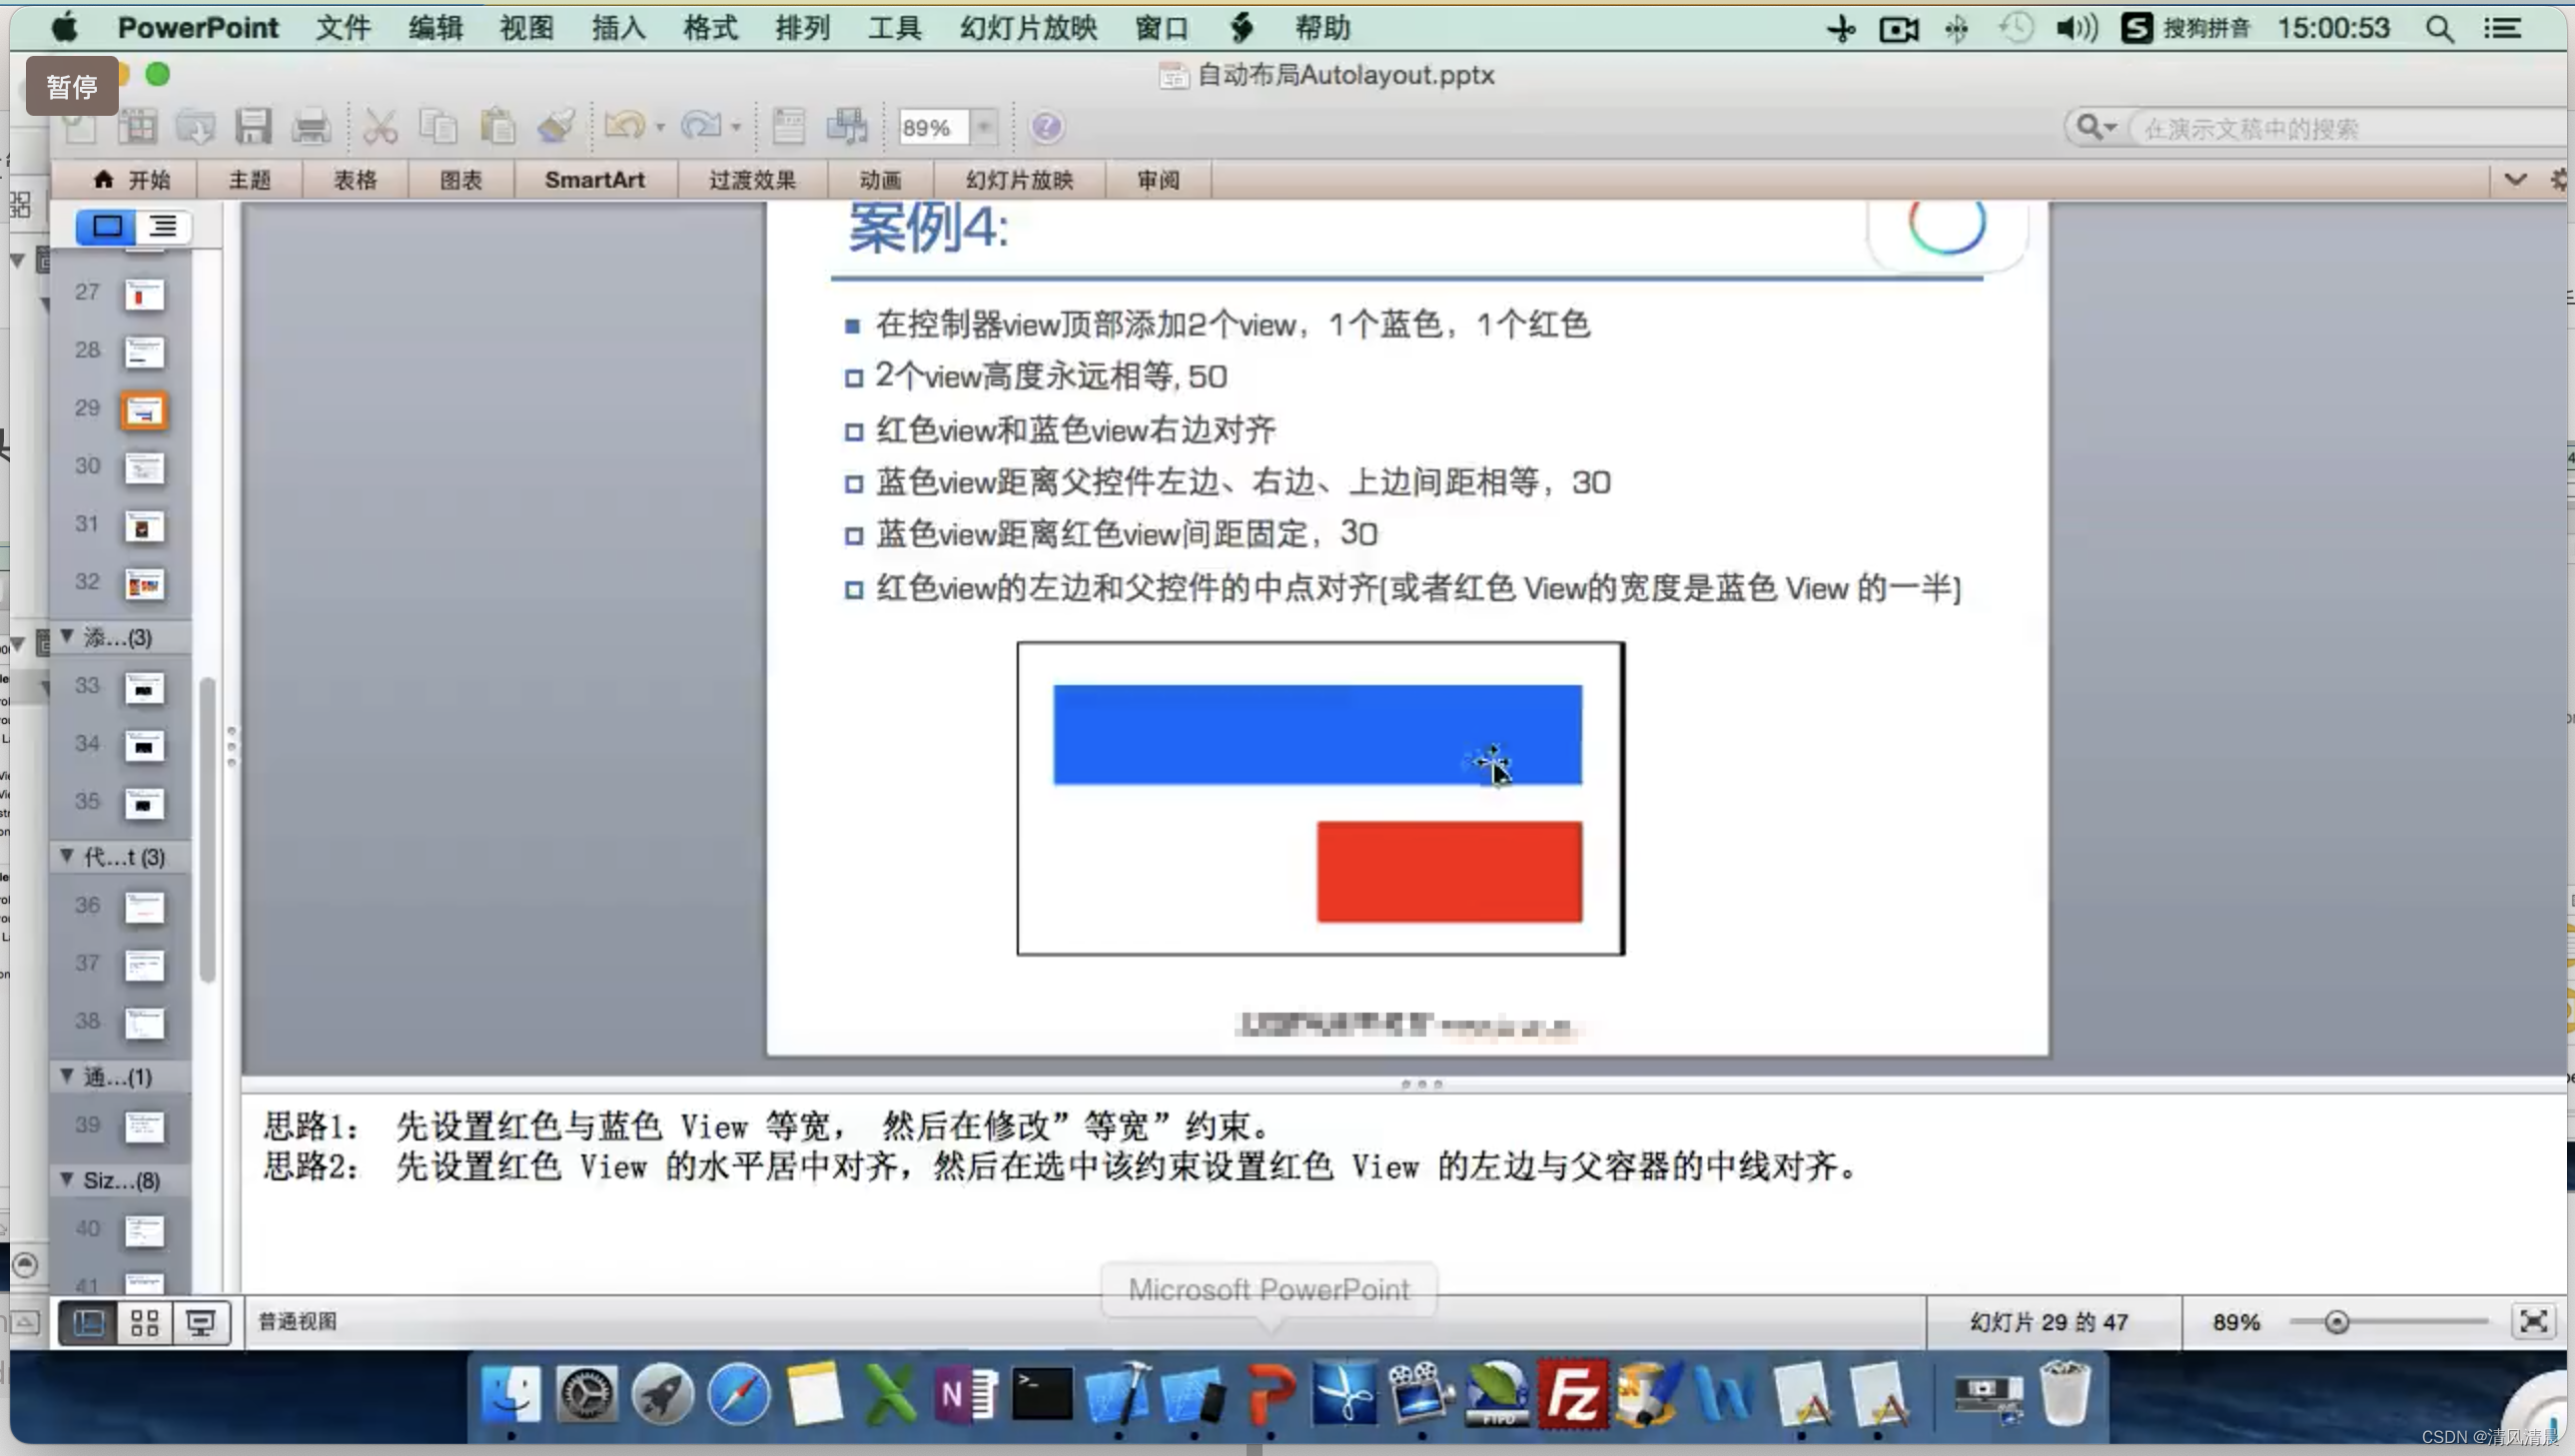The image size is (2575, 1456).
Task: Open the Redo history dropdown arrow
Action: pyautogui.click(x=736, y=128)
